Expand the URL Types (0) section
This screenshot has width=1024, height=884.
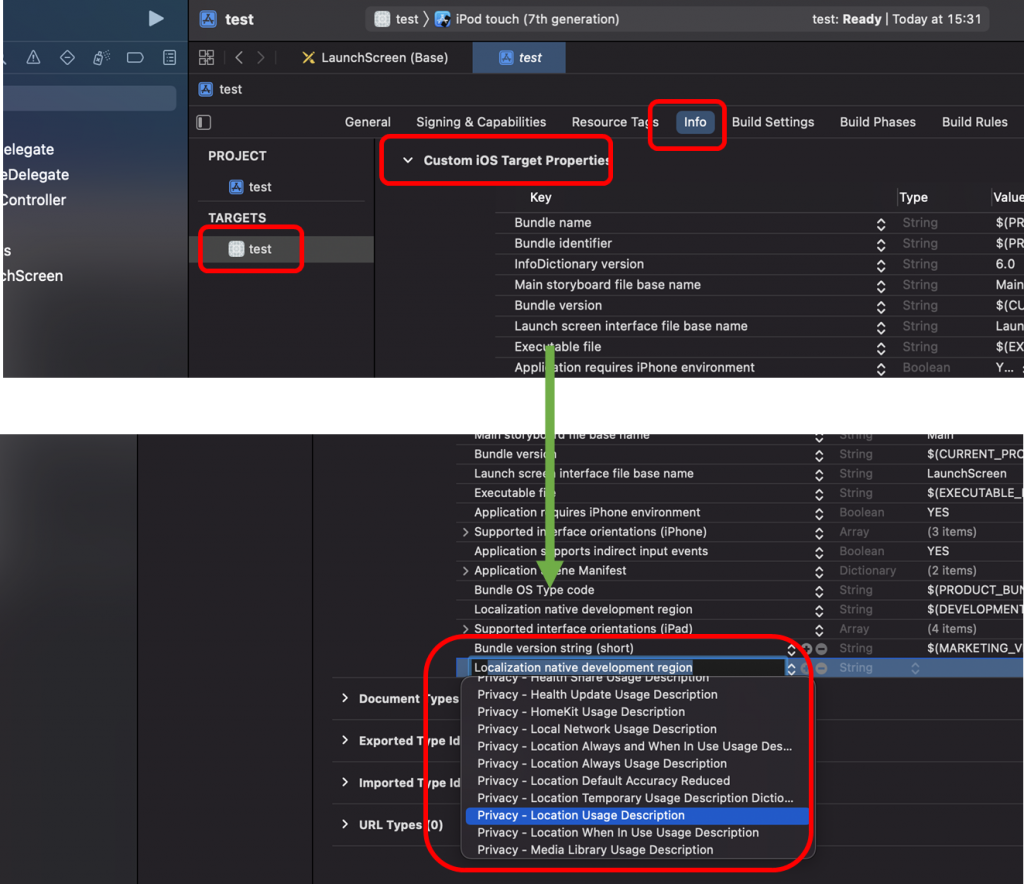345,824
